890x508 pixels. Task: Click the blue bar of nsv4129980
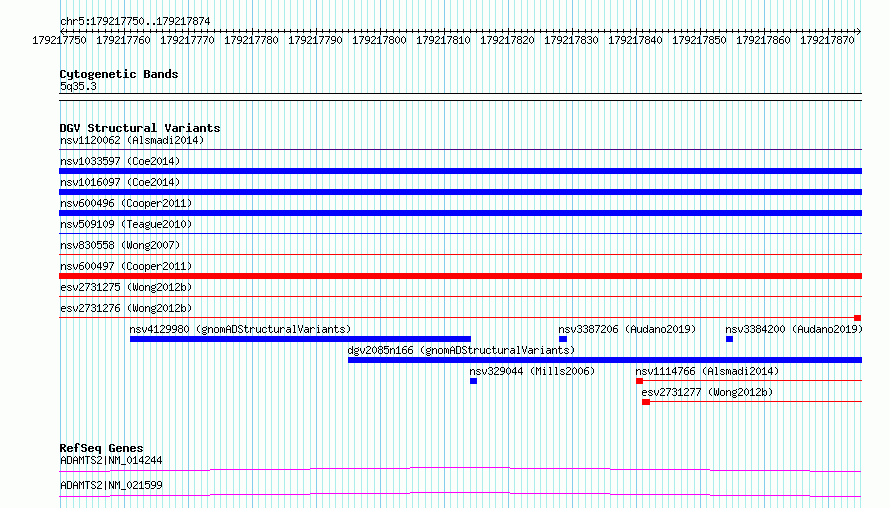click(x=300, y=339)
